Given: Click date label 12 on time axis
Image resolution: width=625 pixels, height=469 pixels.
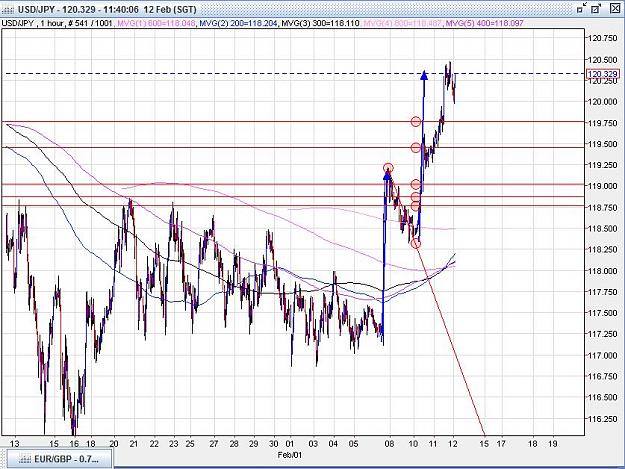Looking at the screenshot, I should tap(453, 444).
